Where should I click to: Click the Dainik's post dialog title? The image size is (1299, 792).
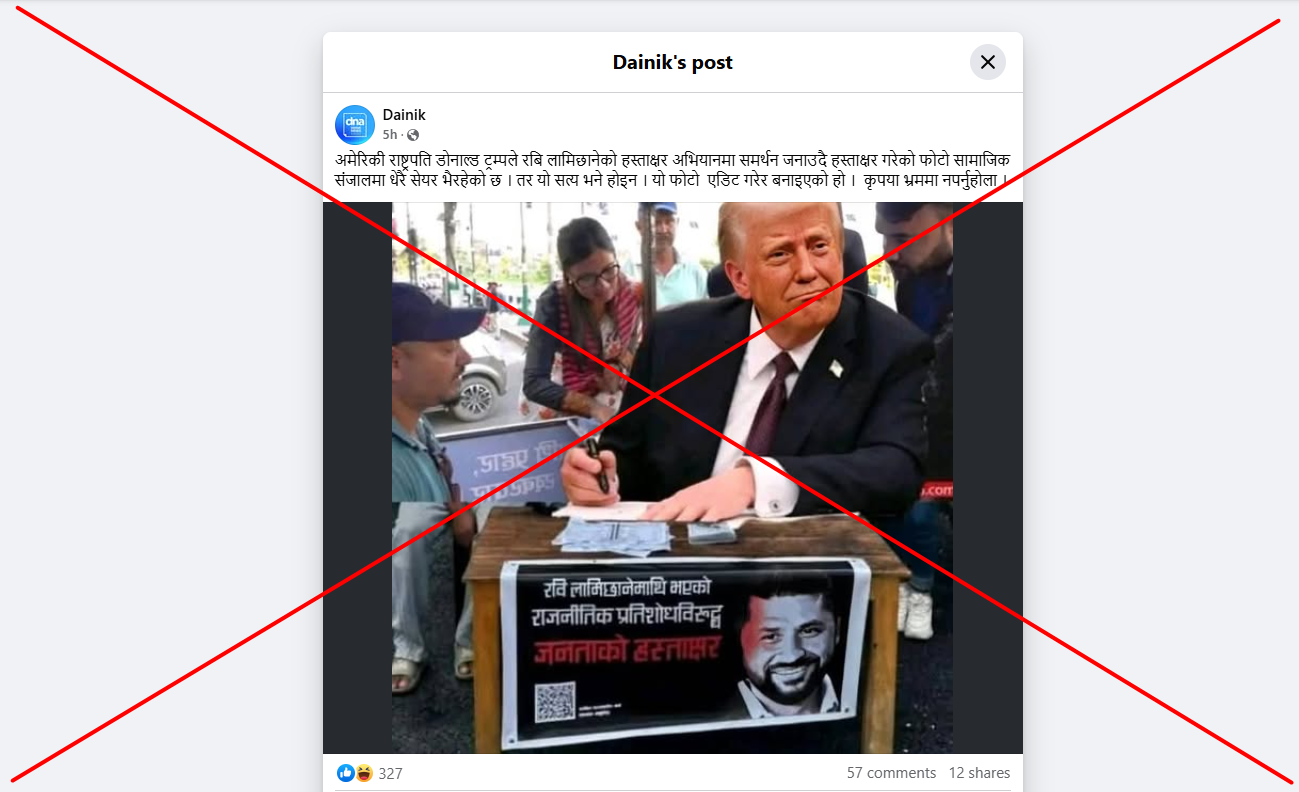pos(673,62)
